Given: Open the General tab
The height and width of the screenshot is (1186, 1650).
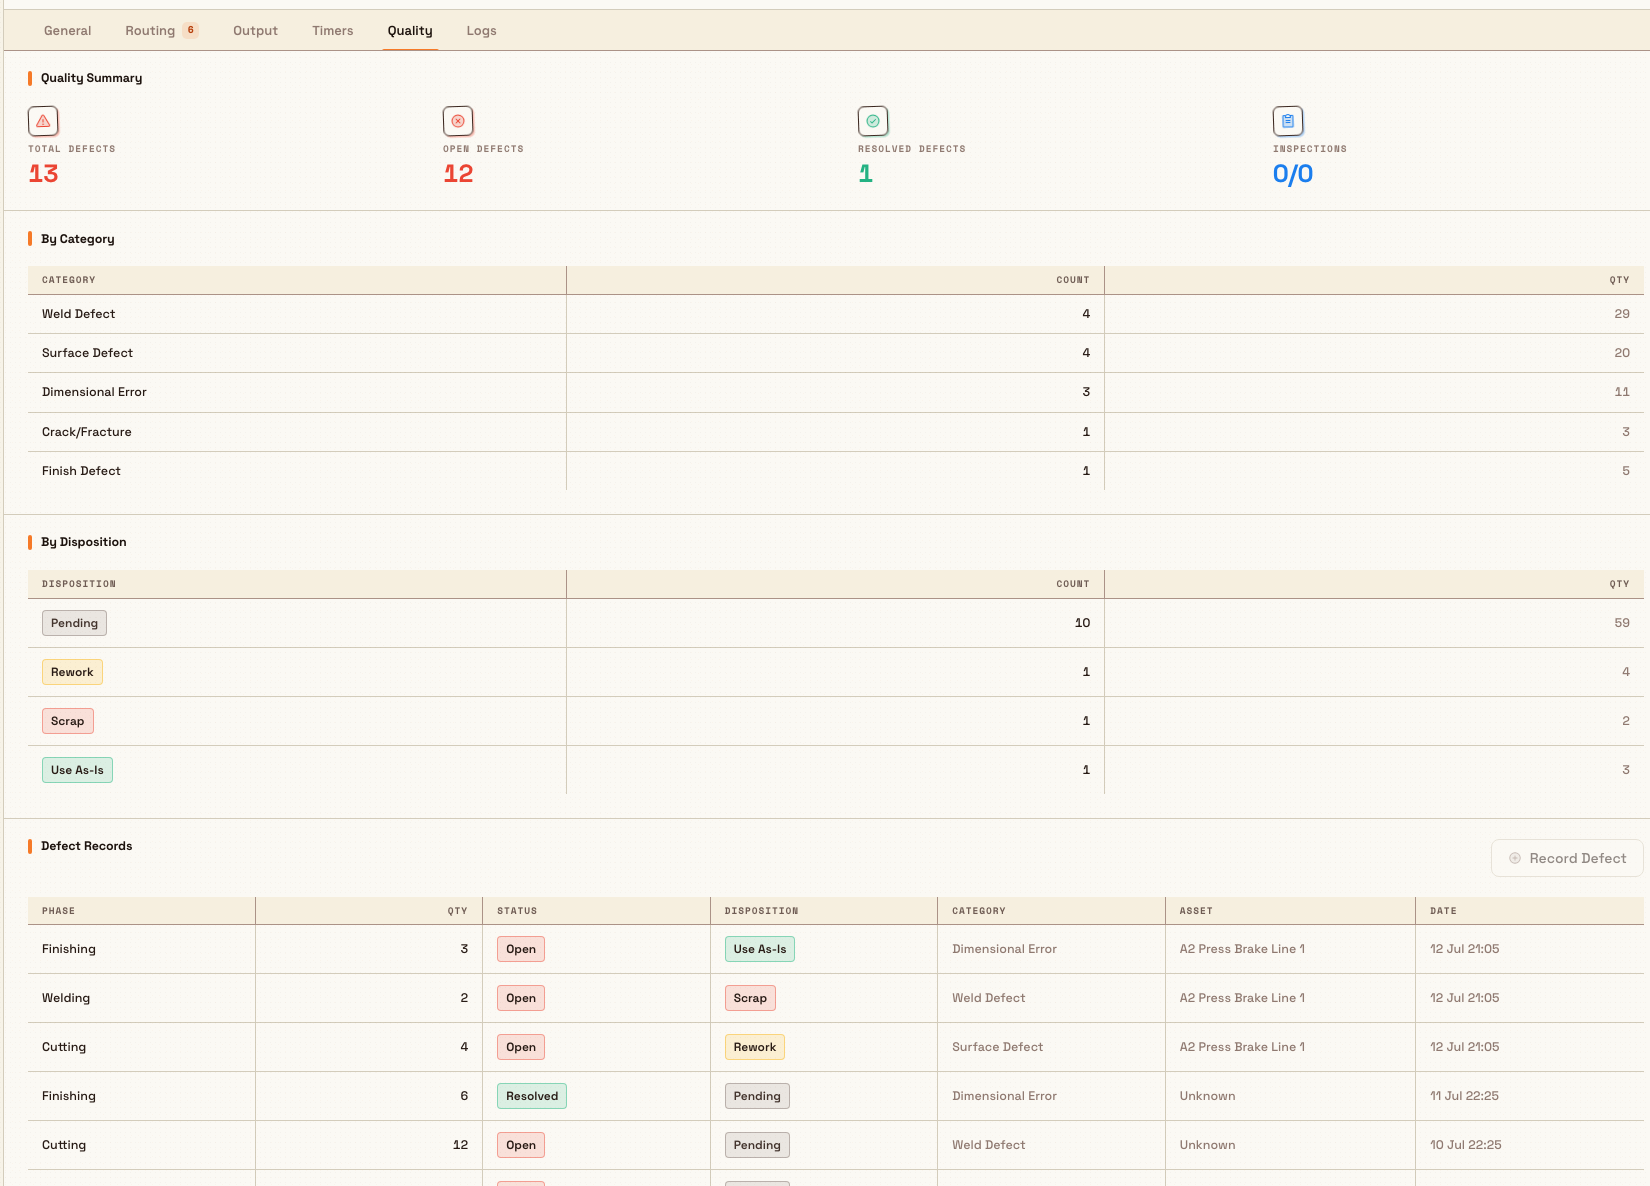Looking at the screenshot, I should (x=68, y=31).
